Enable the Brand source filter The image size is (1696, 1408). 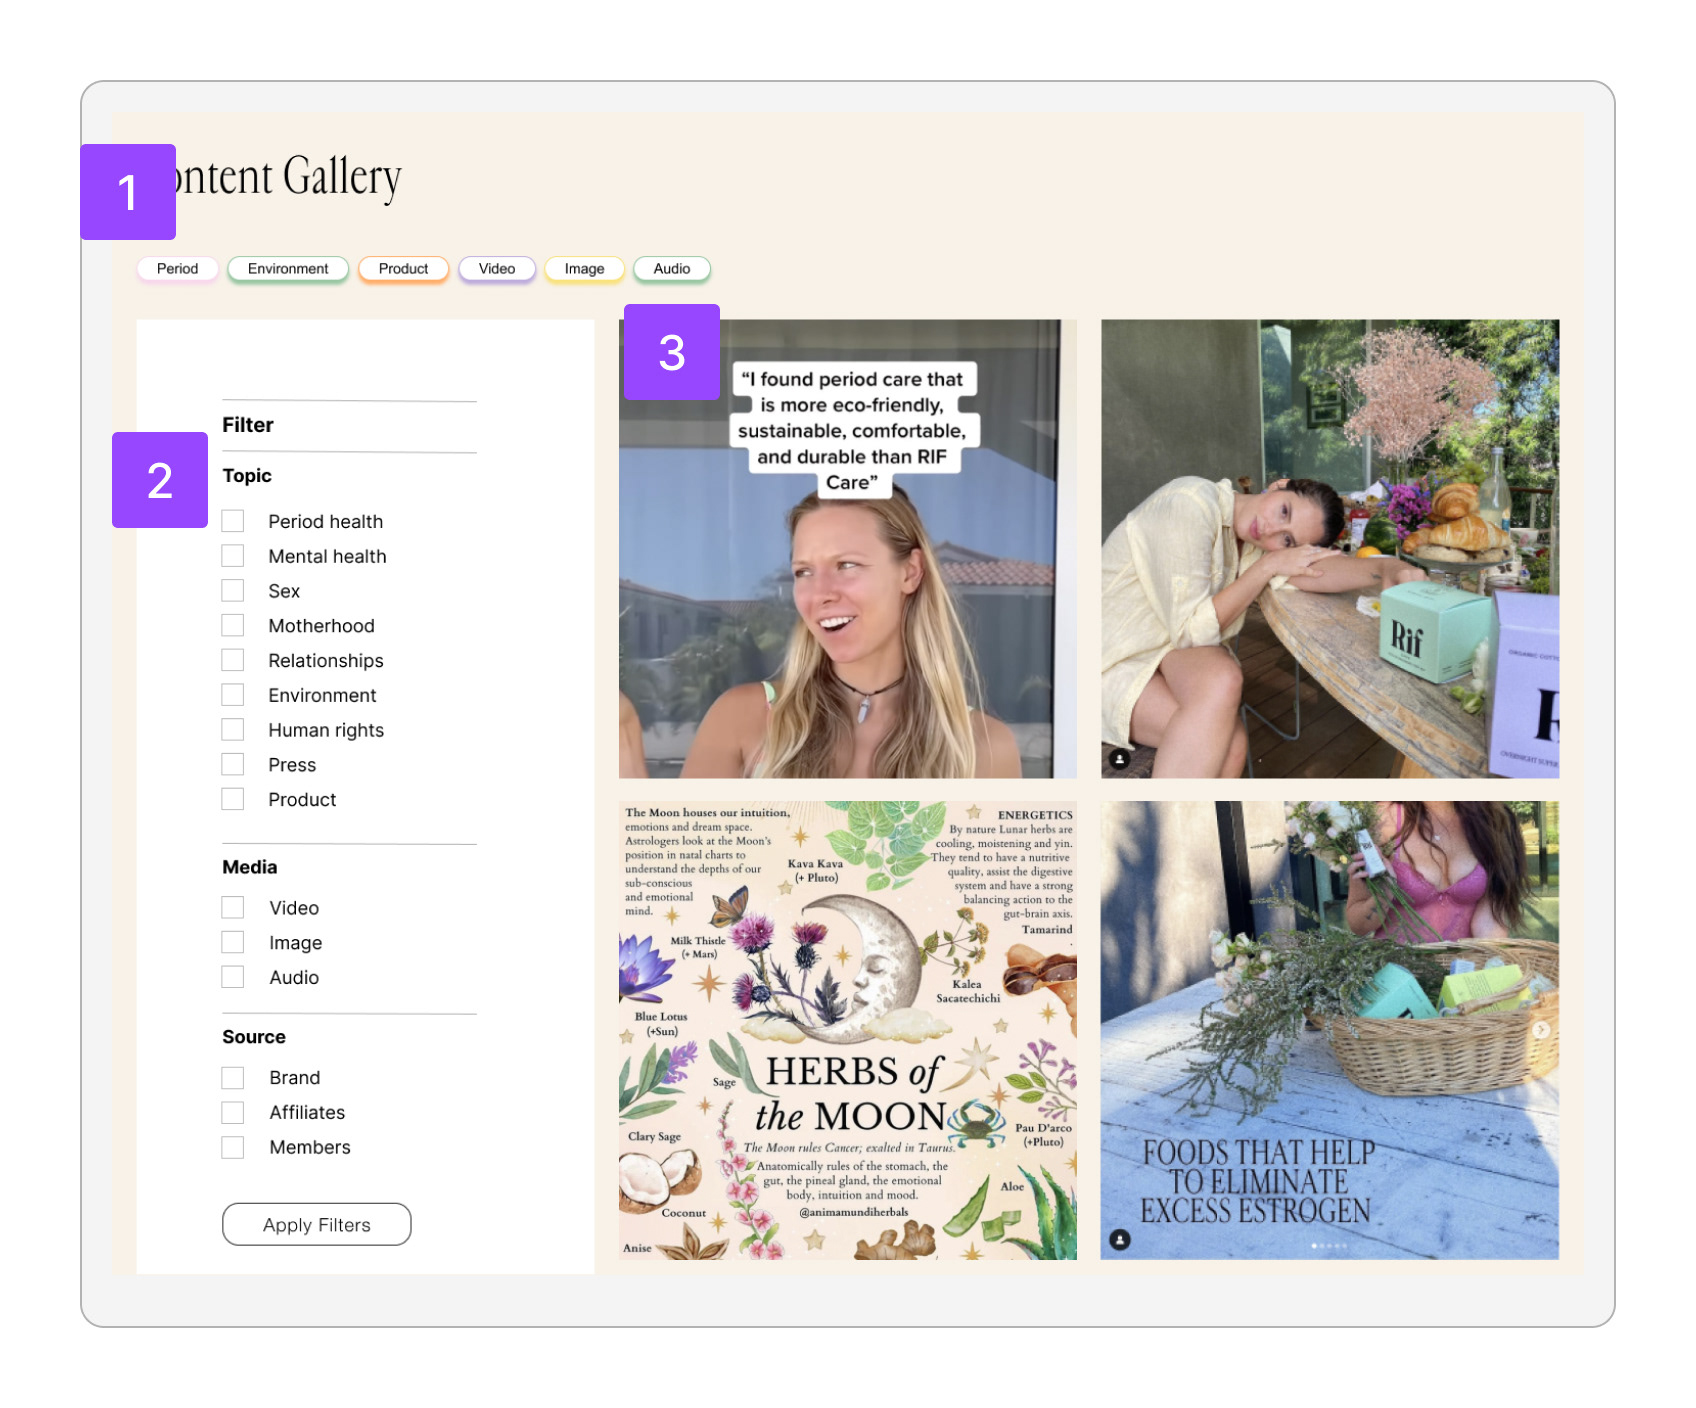(x=233, y=1078)
